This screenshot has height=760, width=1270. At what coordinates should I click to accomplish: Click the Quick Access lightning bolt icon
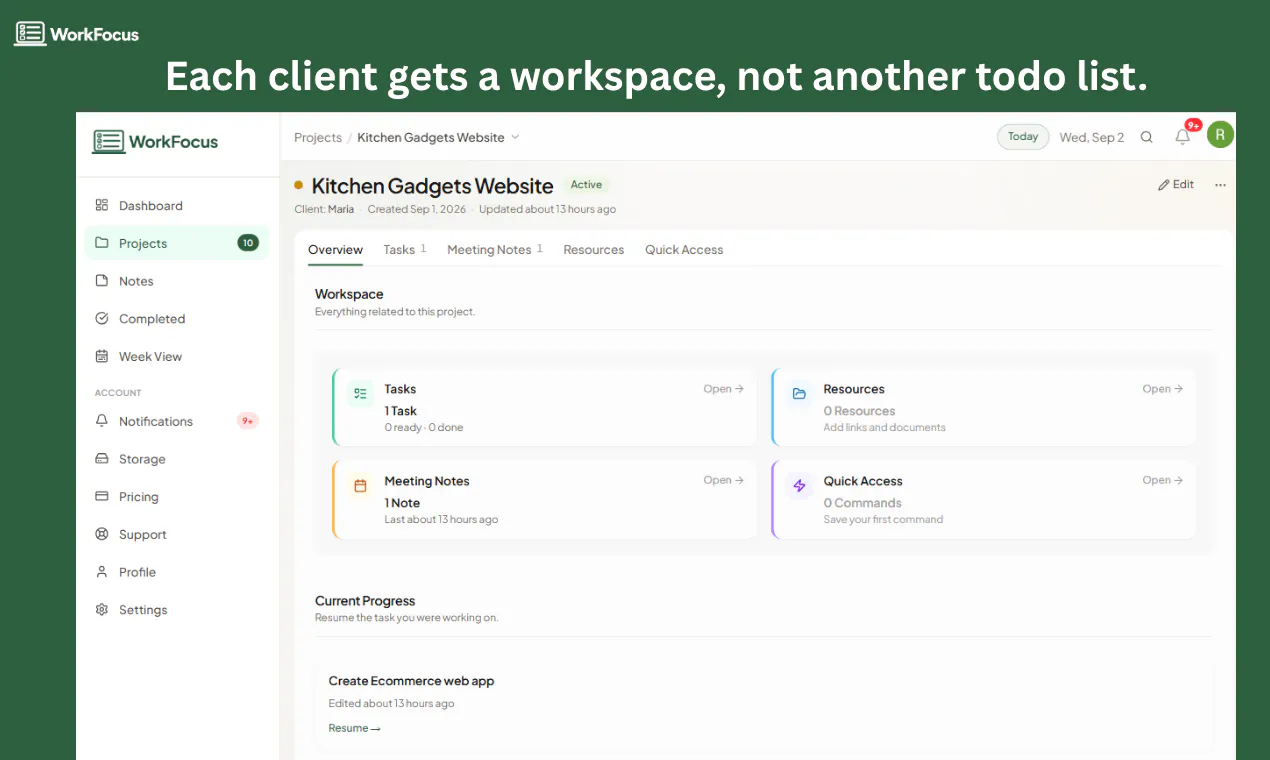[x=799, y=486]
